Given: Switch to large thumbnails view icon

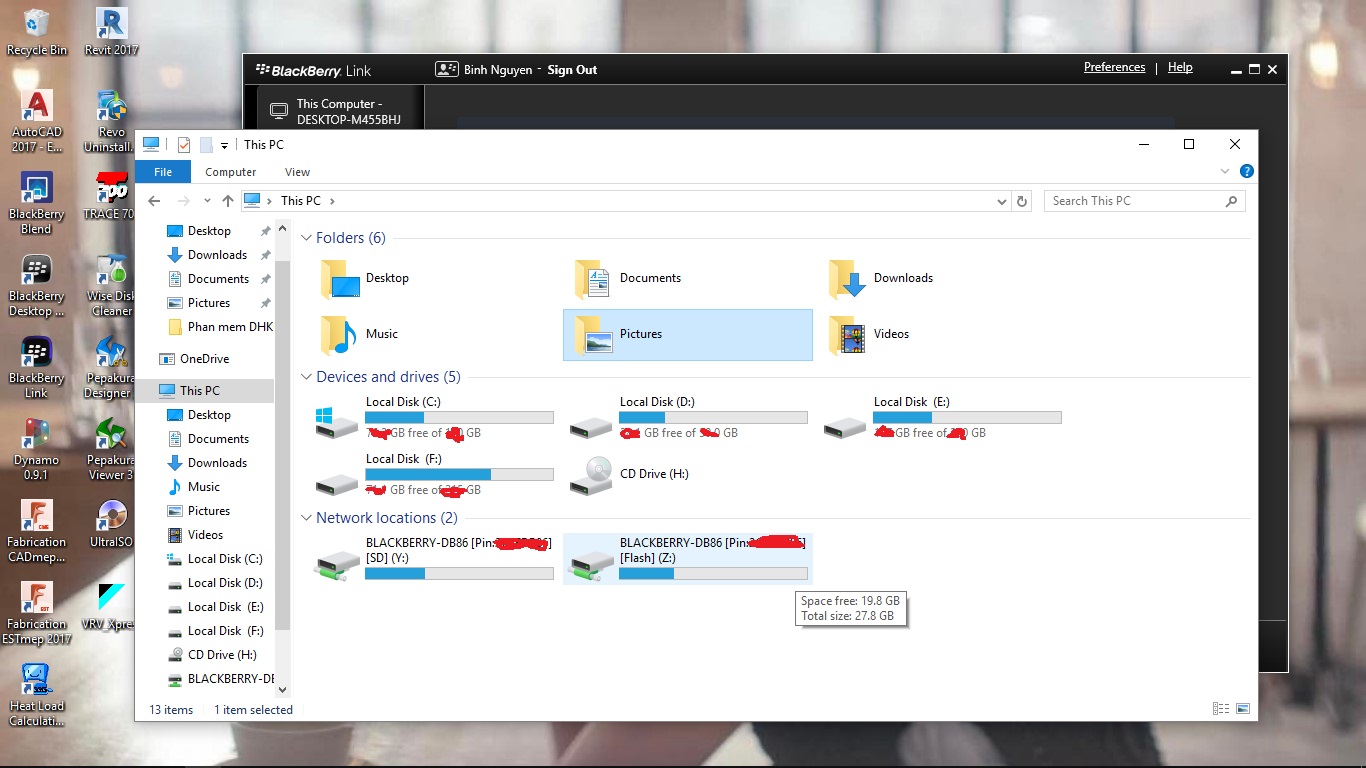Looking at the screenshot, I should (x=1243, y=709).
